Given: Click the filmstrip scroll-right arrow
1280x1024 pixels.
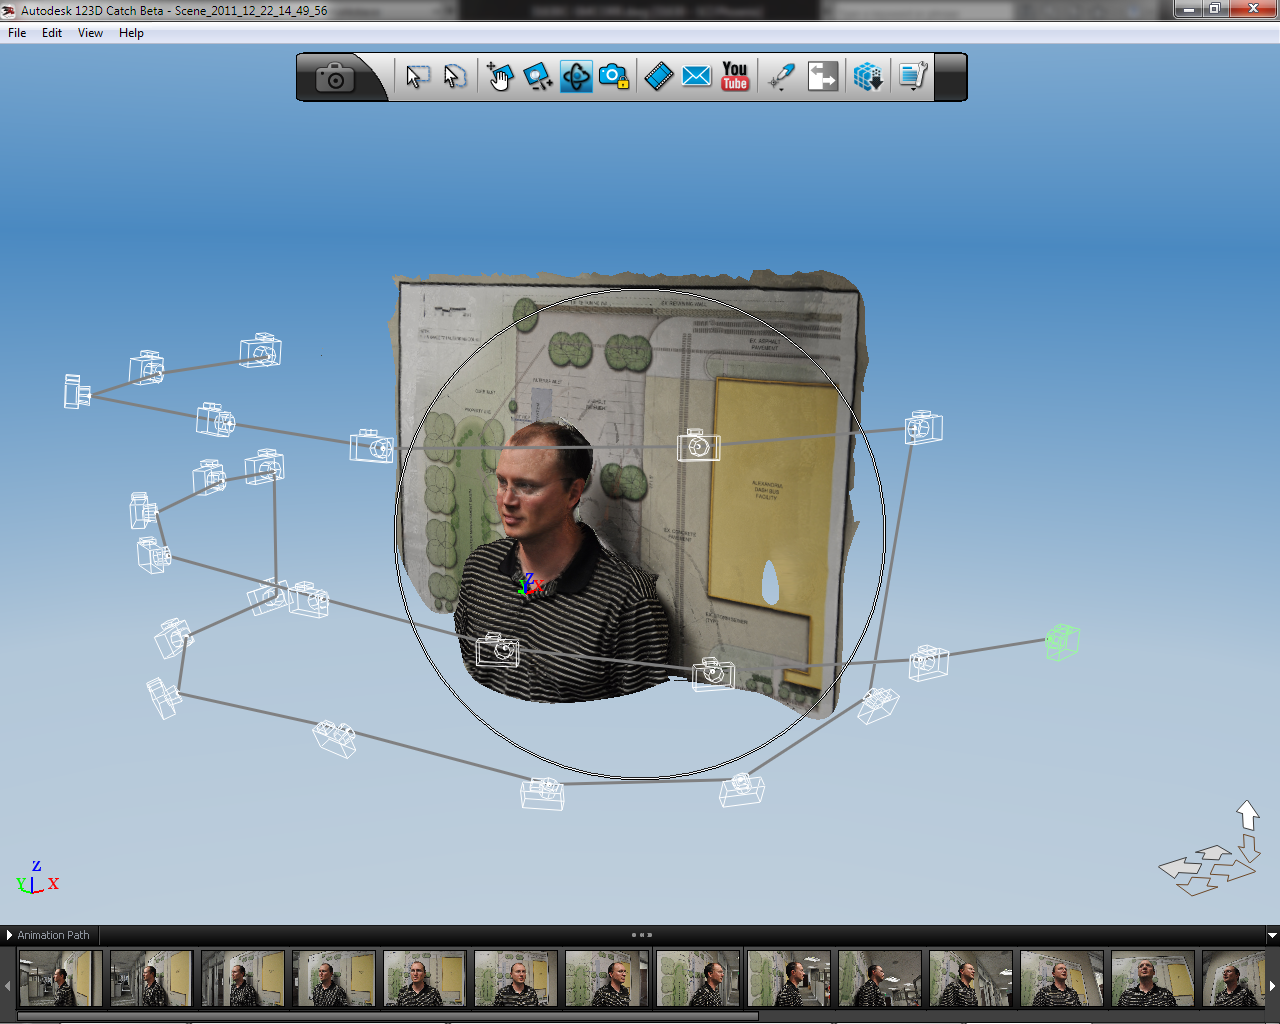Looking at the screenshot, I should (x=1272, y=986).
